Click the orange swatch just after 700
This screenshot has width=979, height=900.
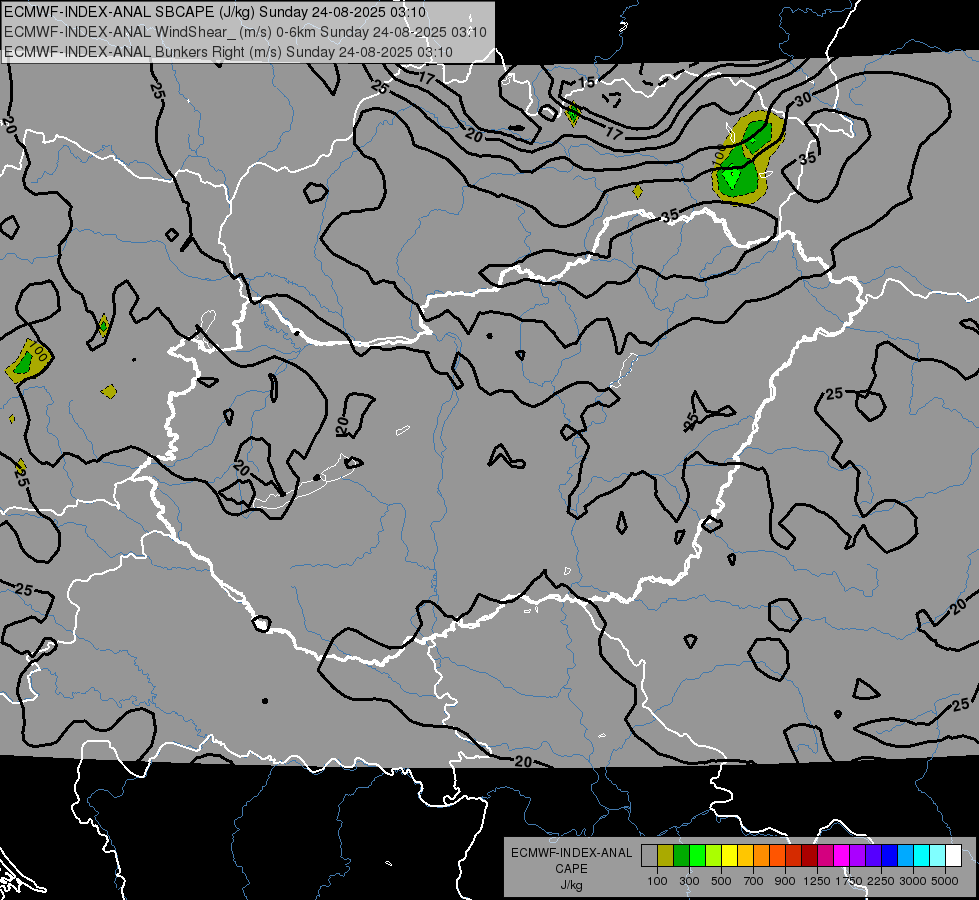(x=762, y=855)
